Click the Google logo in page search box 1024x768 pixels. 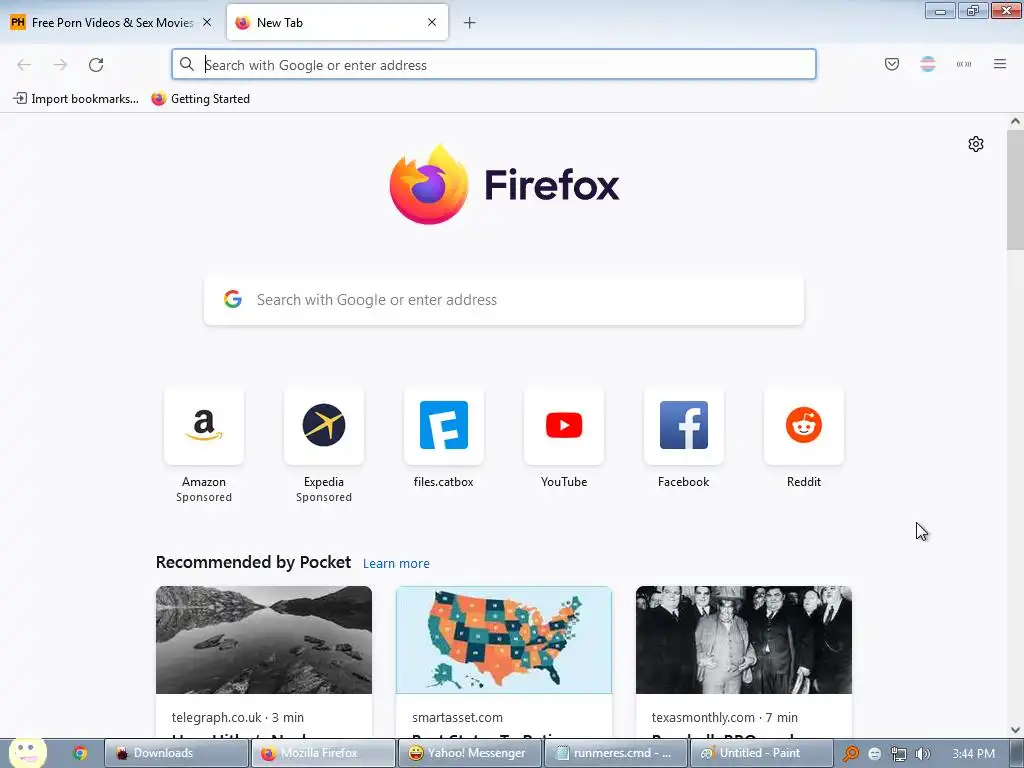[233, 300]
